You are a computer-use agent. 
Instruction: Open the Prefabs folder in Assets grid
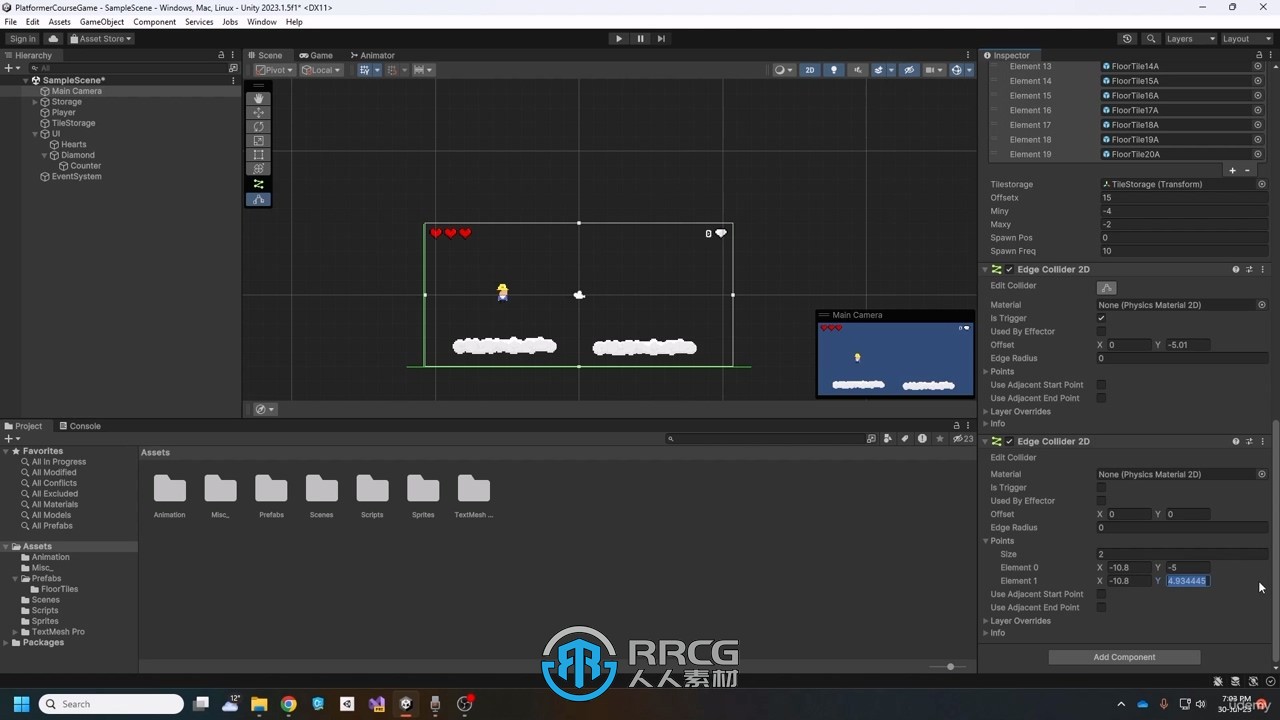pos(271,496)
